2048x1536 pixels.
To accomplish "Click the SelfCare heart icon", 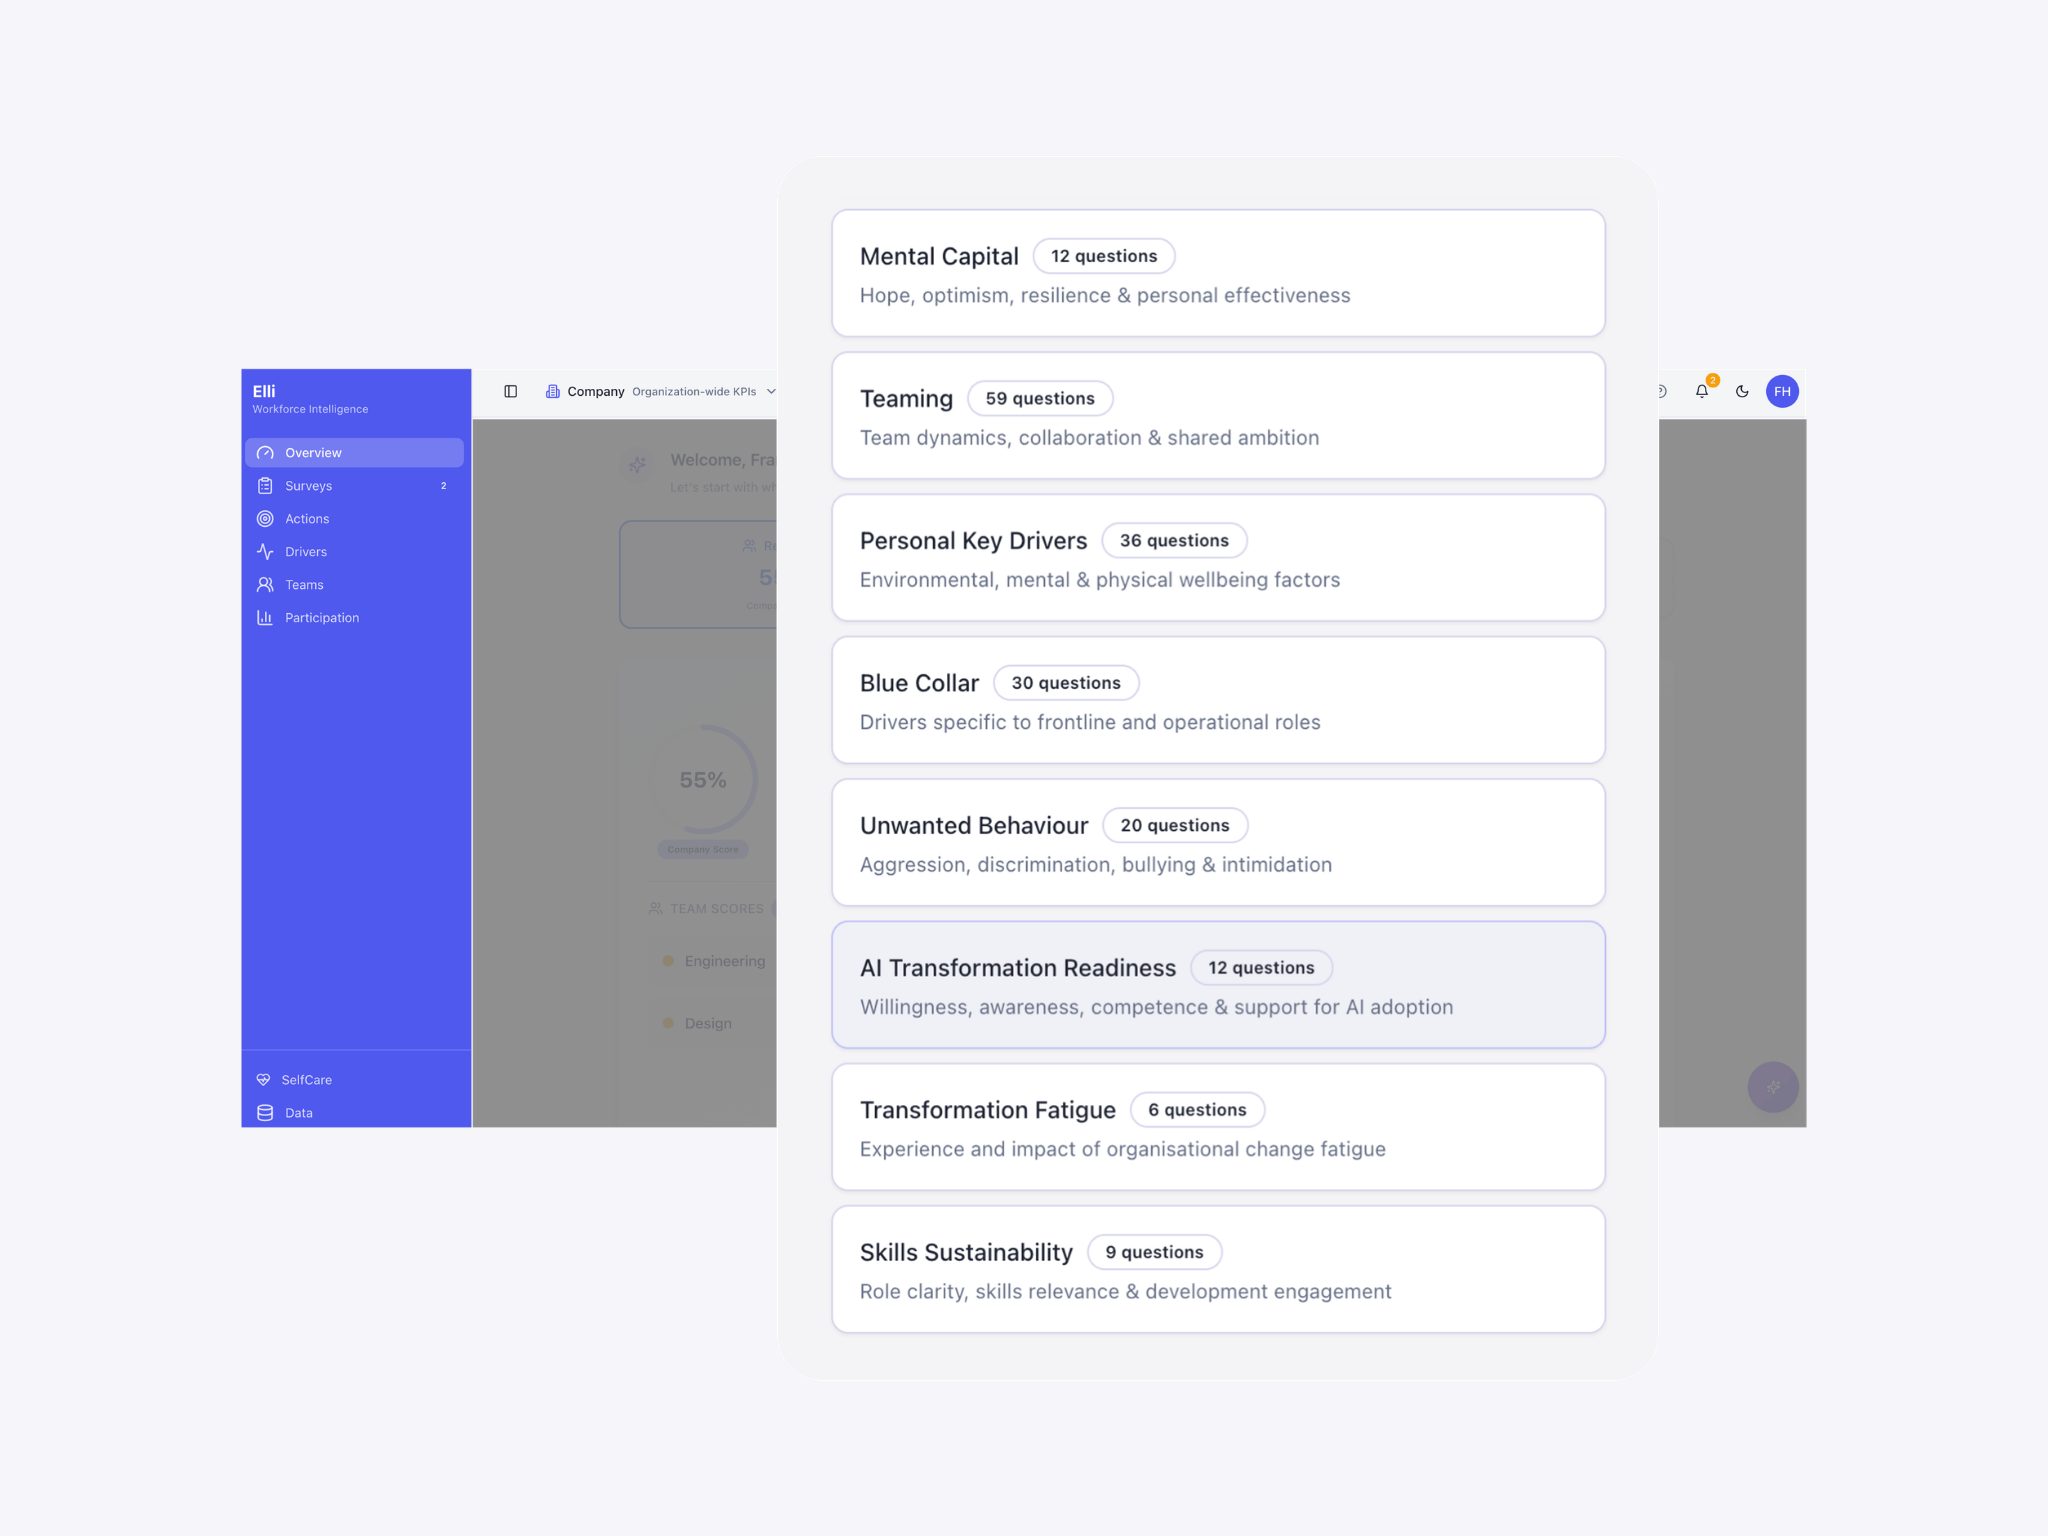I will (x=264, y=1080).
